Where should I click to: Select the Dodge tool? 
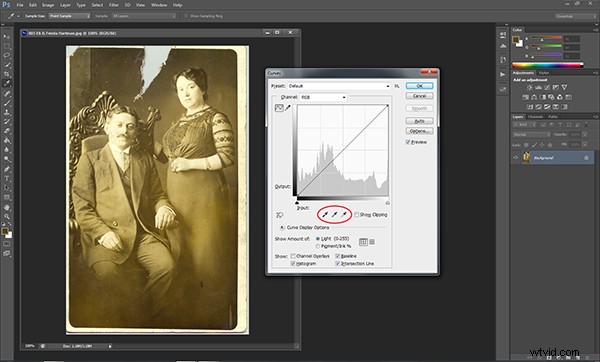coord(7,159)
